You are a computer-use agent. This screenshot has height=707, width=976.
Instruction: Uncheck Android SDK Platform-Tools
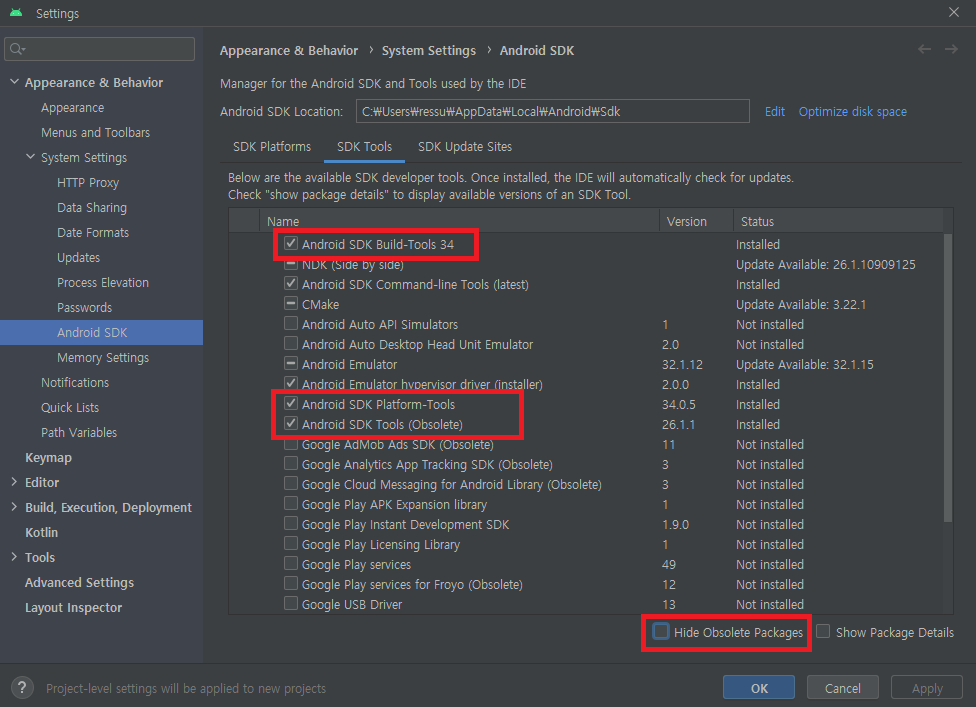click(x=291, y=403)
